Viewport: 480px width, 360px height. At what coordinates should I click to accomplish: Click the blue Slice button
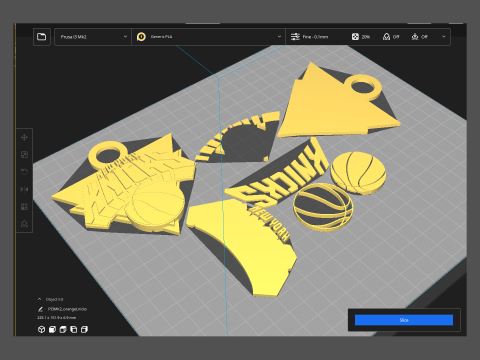pyautogui.click(x=404, y=320)
